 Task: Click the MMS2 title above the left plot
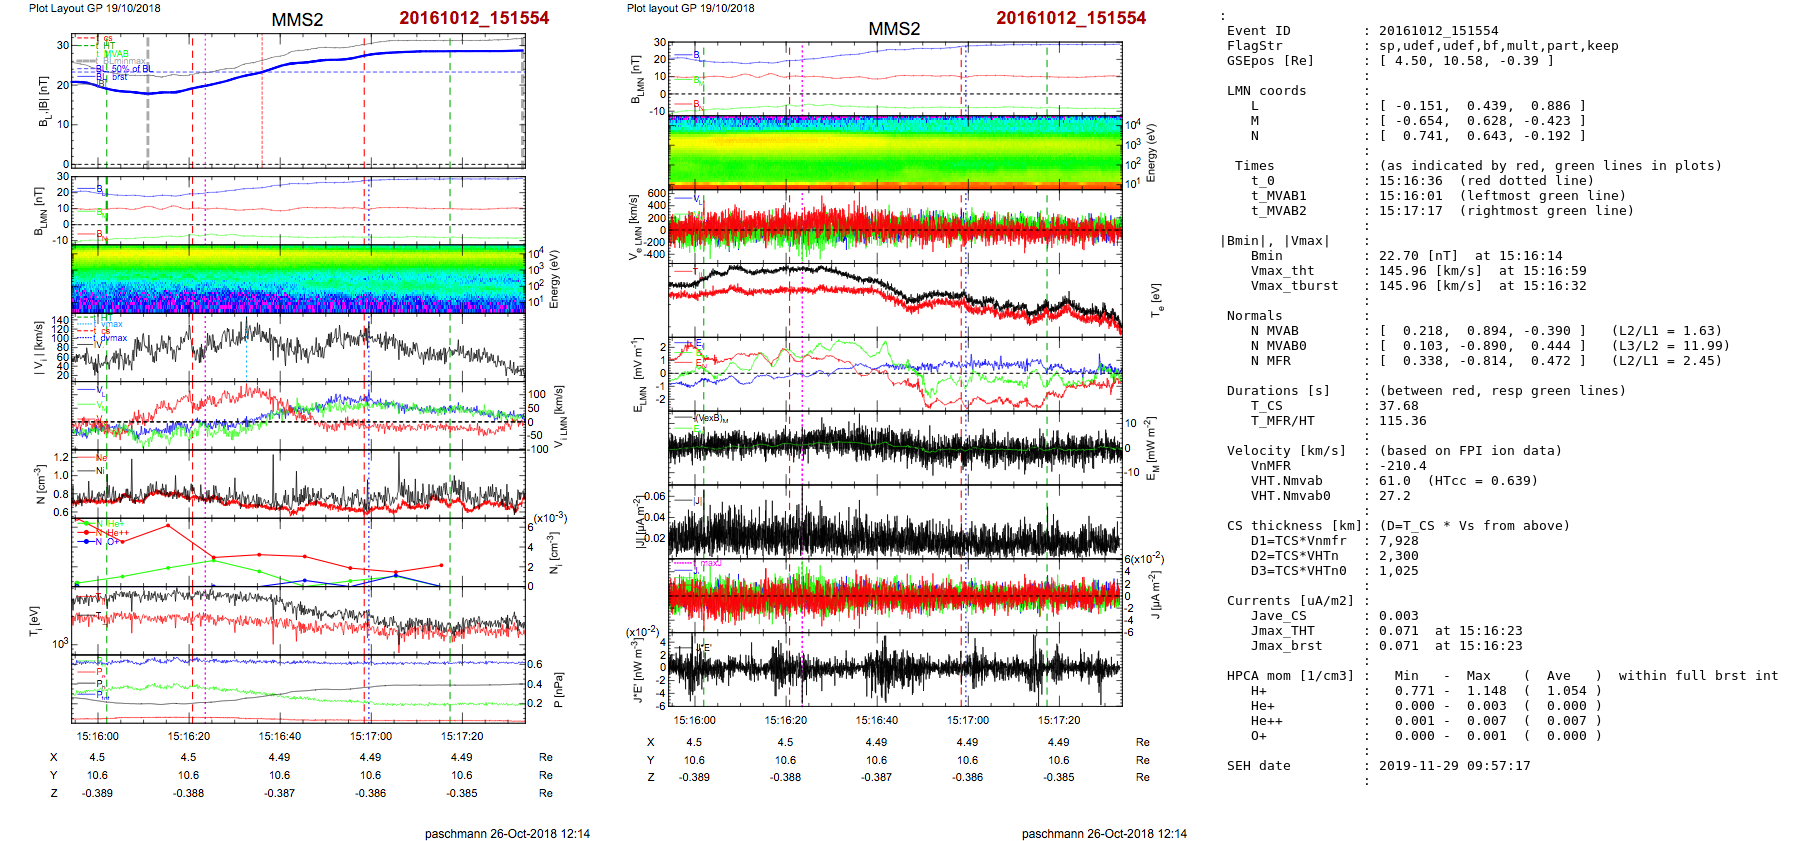297,20
